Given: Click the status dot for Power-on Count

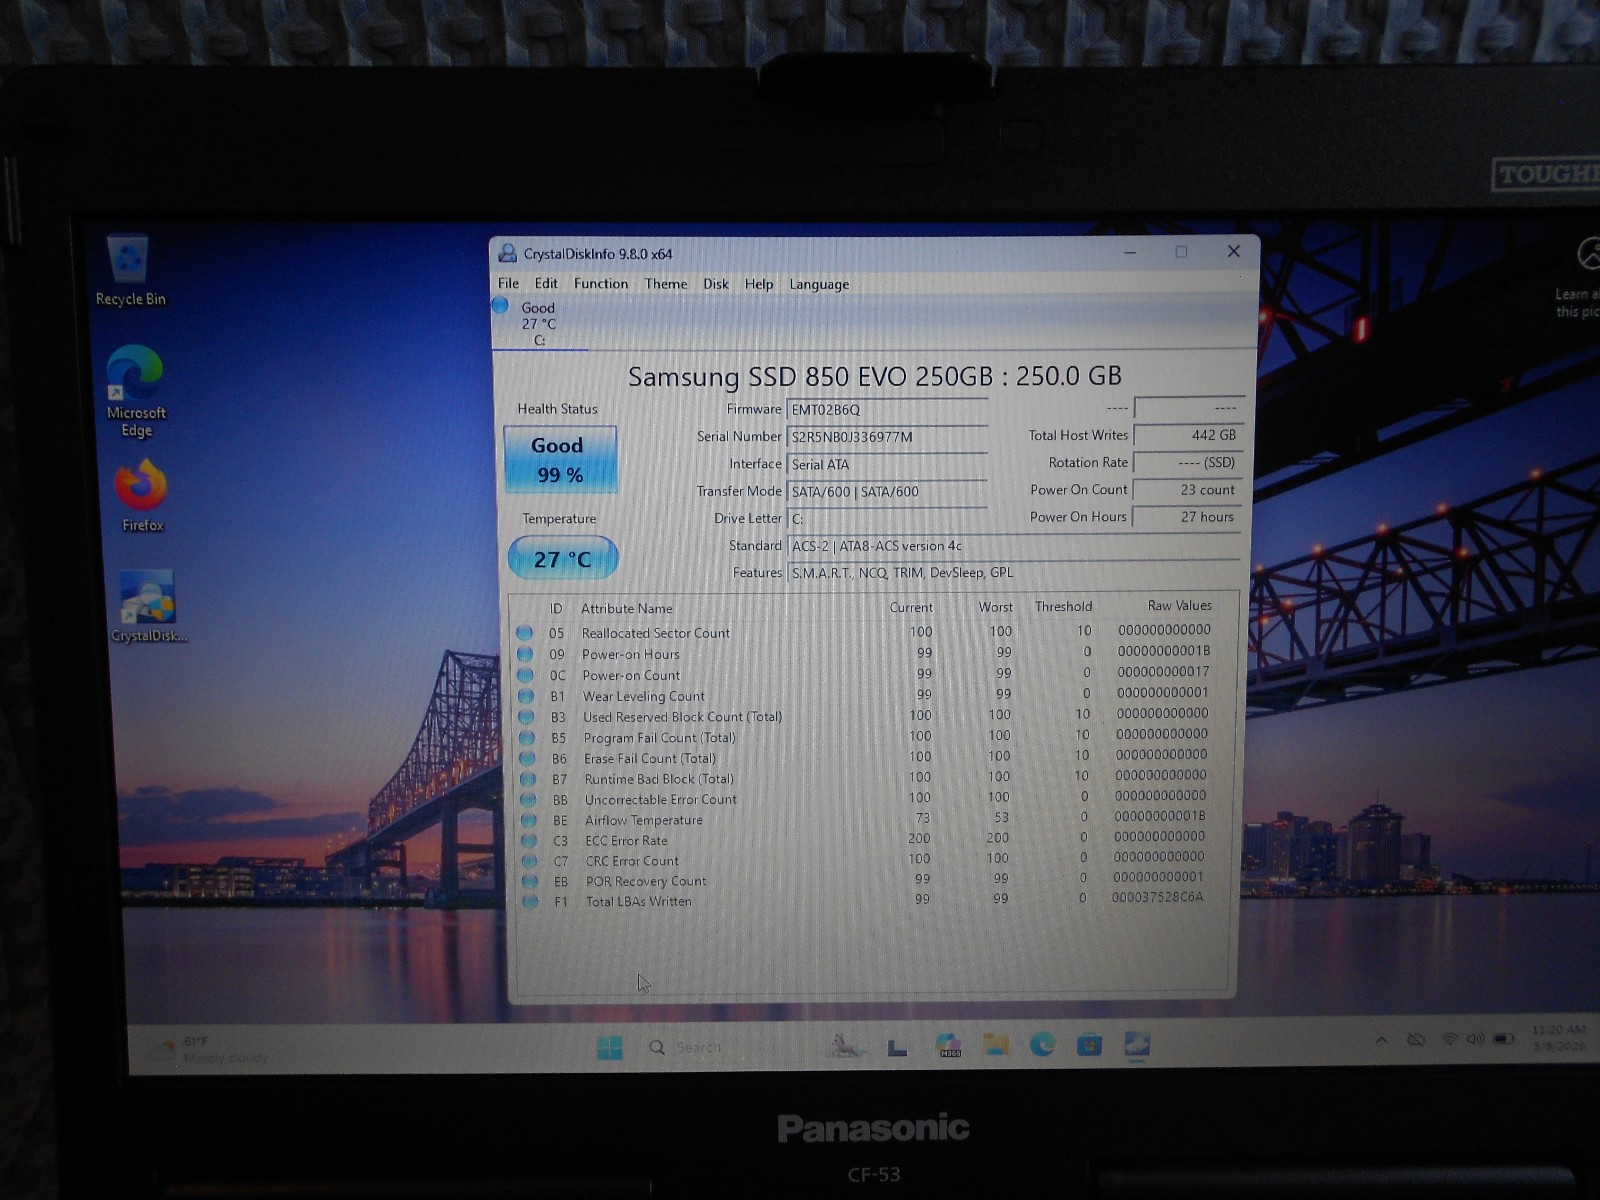Looking at the screenshot, I should click(525, 675).
